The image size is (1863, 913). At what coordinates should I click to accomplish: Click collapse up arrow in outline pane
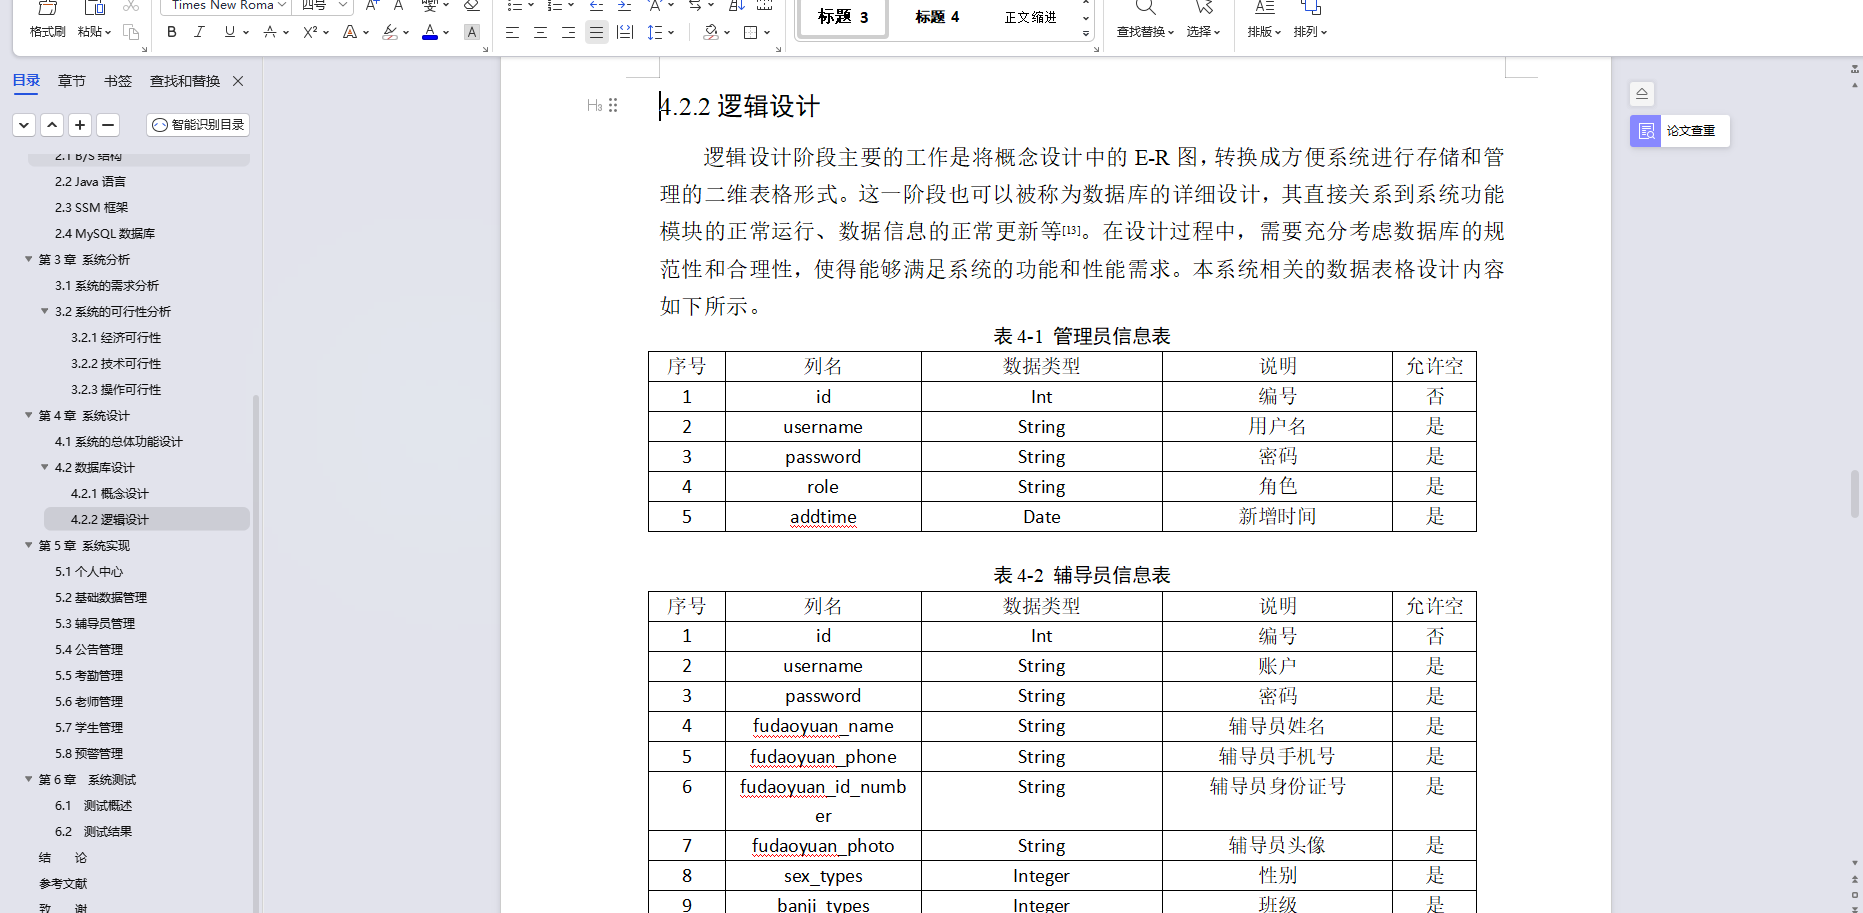click(53, 125)
